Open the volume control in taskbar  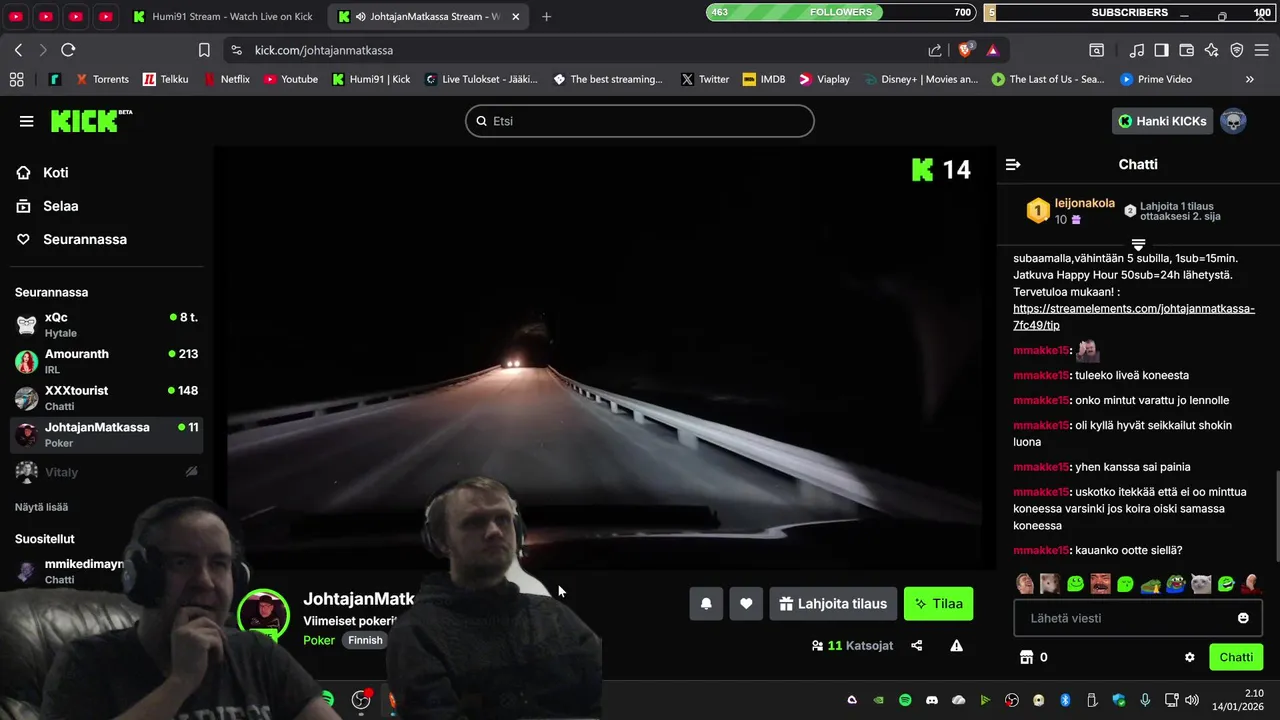(1191, 700)
